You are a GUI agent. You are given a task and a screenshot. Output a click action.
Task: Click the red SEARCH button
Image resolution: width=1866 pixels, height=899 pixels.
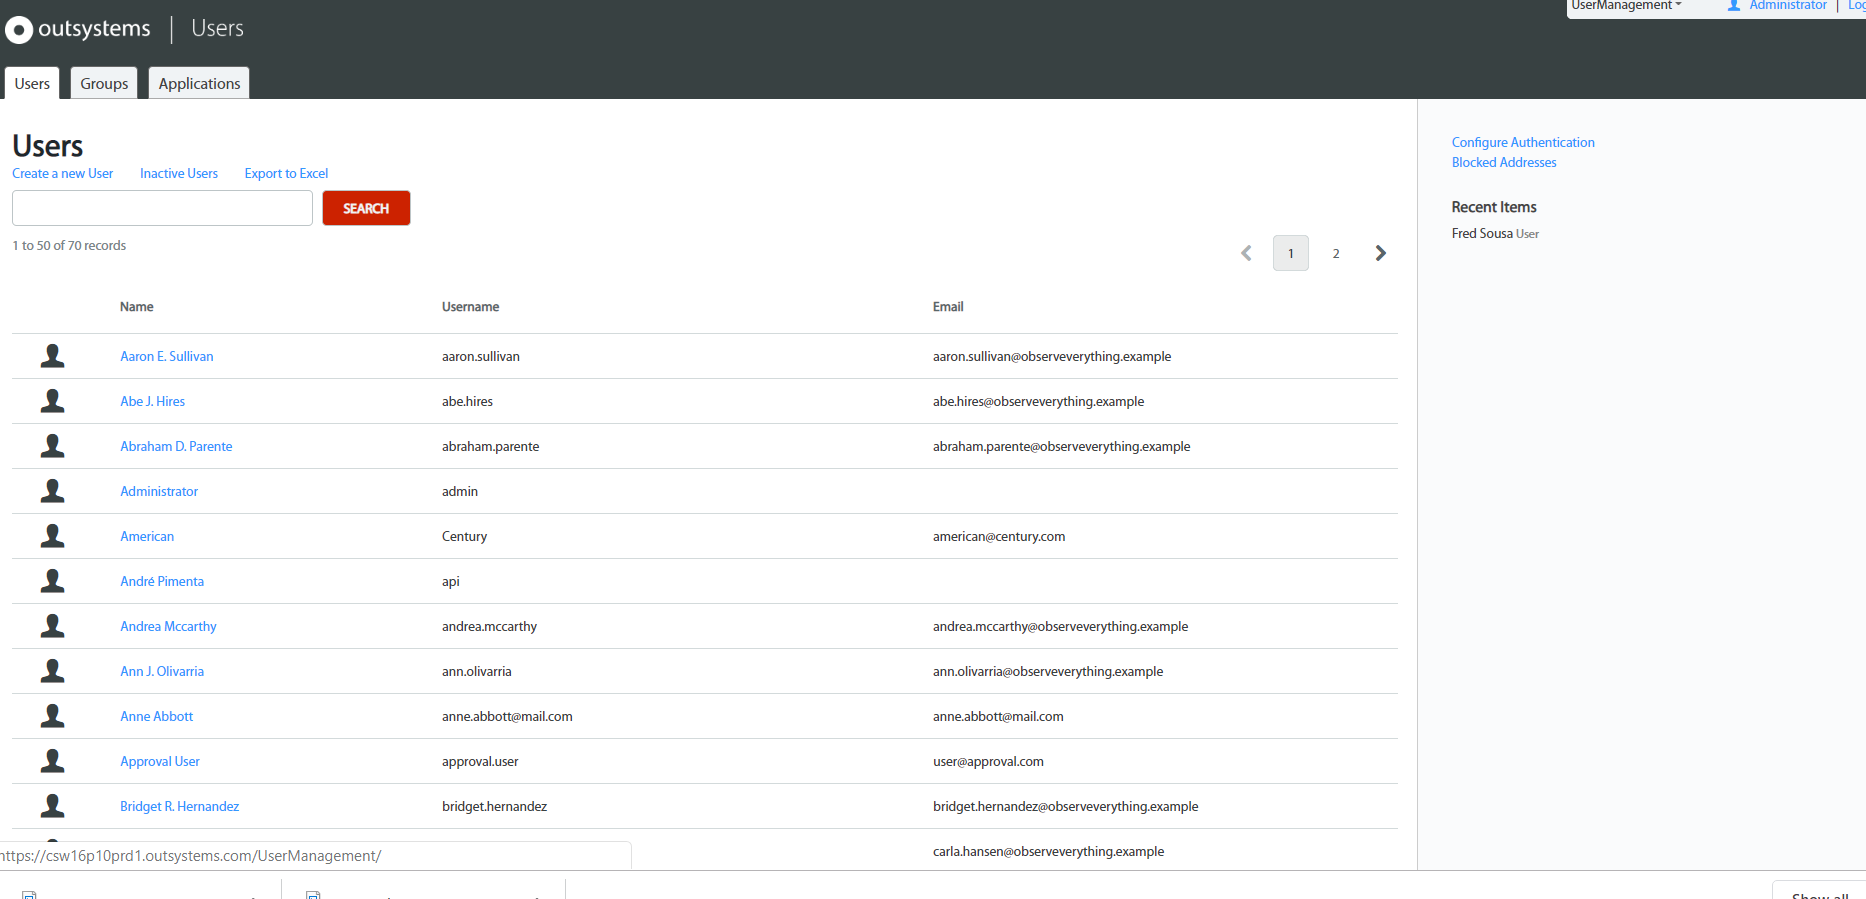point(366,208)
